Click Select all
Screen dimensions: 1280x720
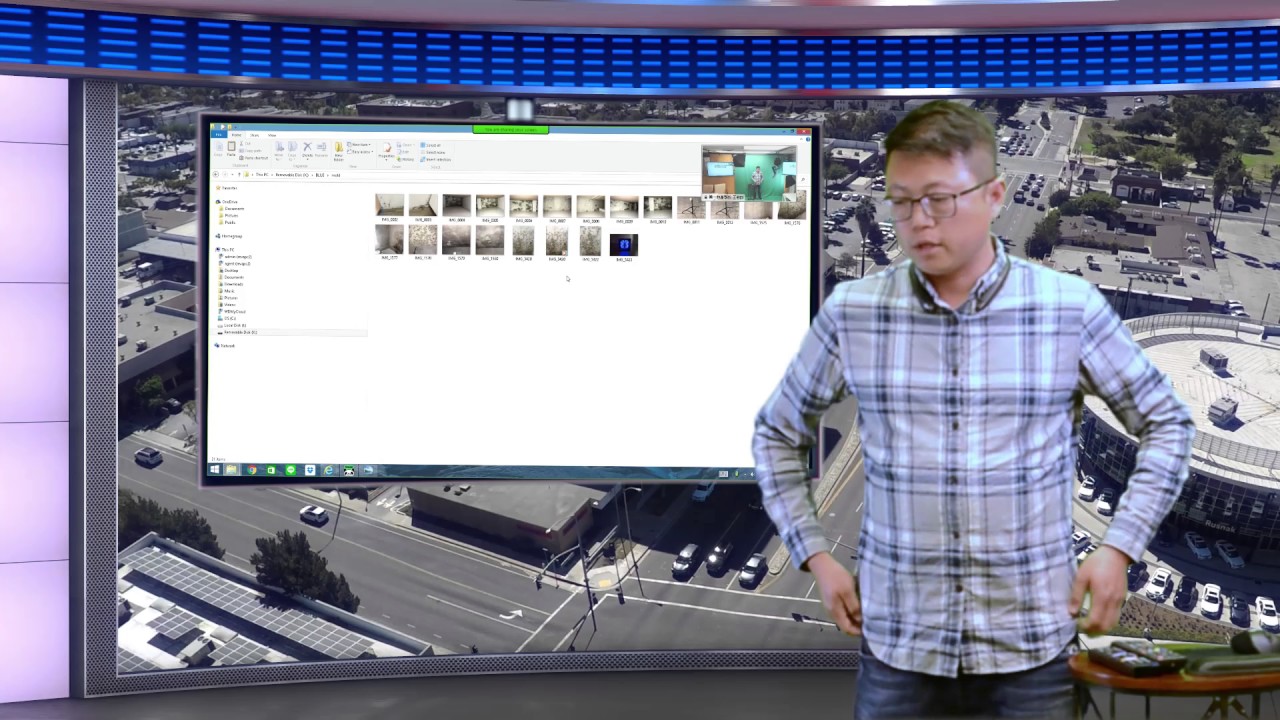[x=430, y=145]
